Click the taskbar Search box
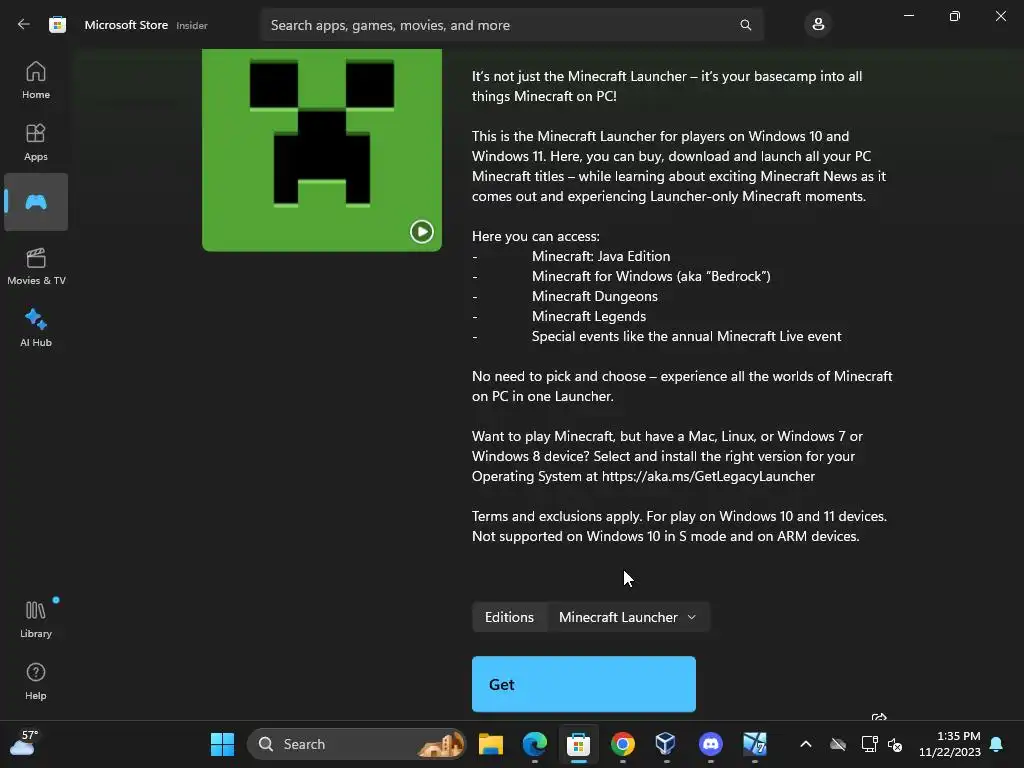 pos(357,744)
